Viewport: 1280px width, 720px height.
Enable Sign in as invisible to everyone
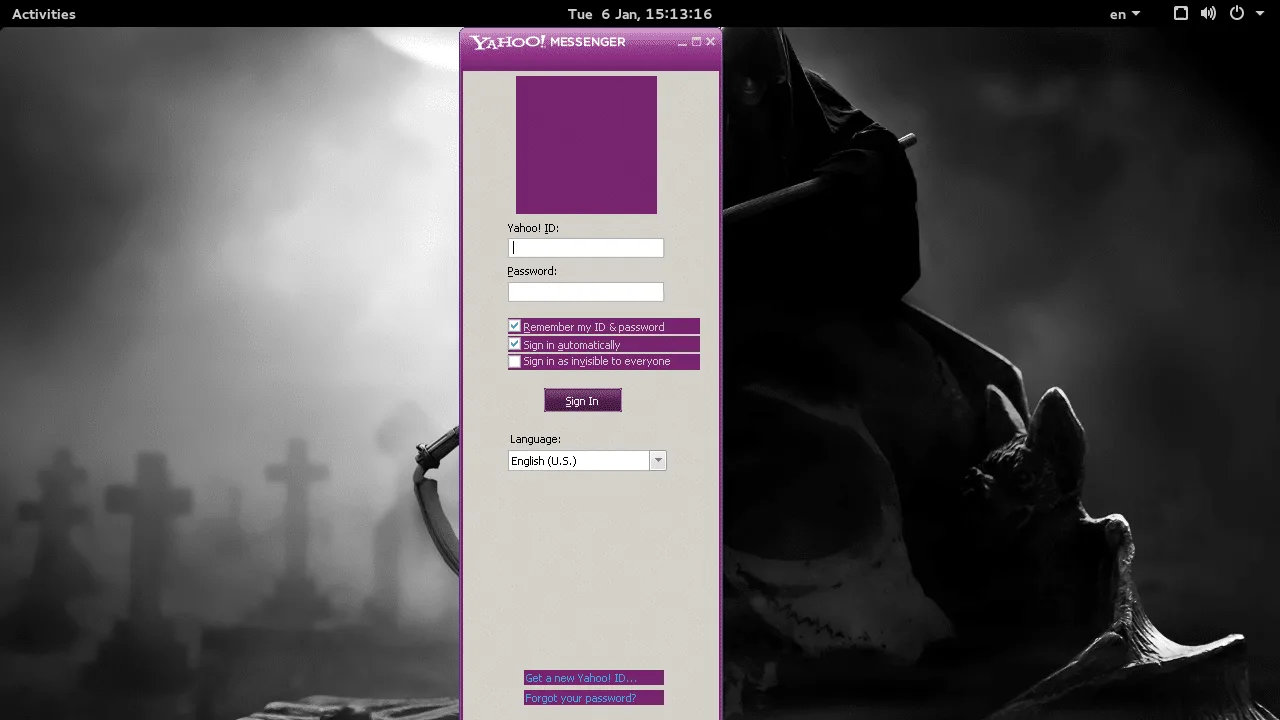pos(515,362)
